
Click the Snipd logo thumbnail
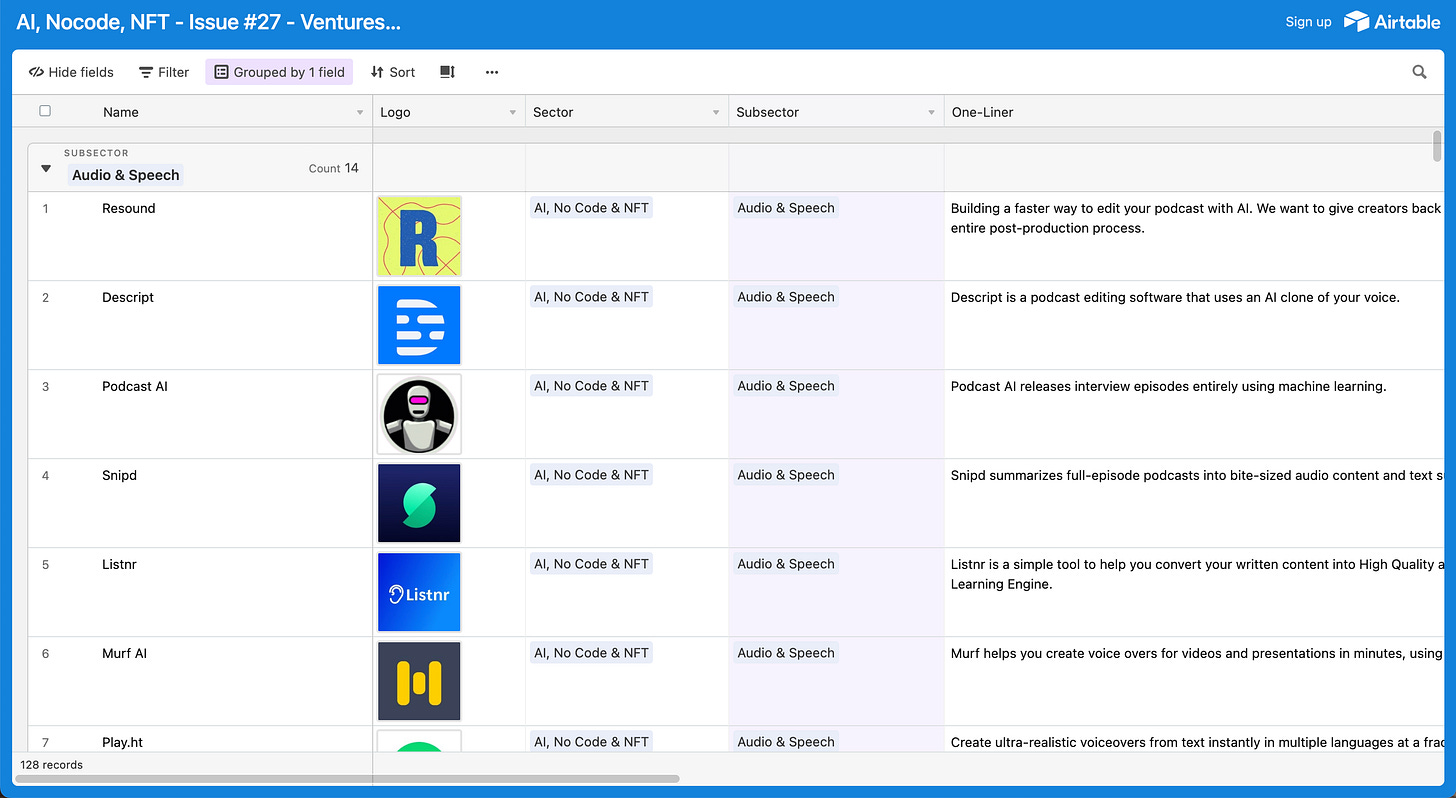coord(419,503)
